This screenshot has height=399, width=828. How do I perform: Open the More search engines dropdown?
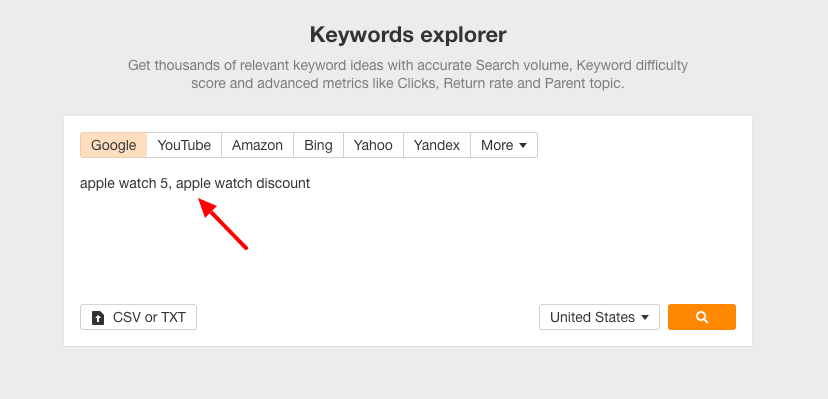[x=504, y=145]
